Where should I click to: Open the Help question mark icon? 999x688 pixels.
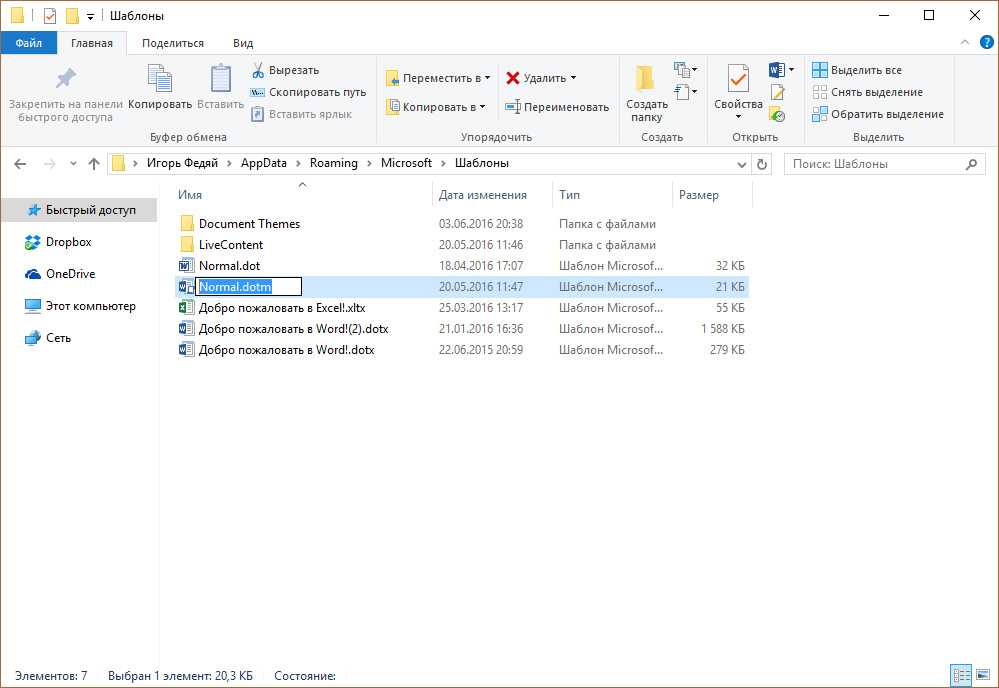986,43
